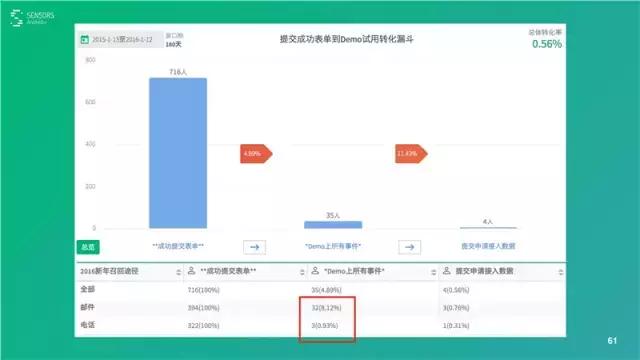Viewport: 640px width, 360px height.
Task: Click the 总览 green button
Action: coord(88,247)
